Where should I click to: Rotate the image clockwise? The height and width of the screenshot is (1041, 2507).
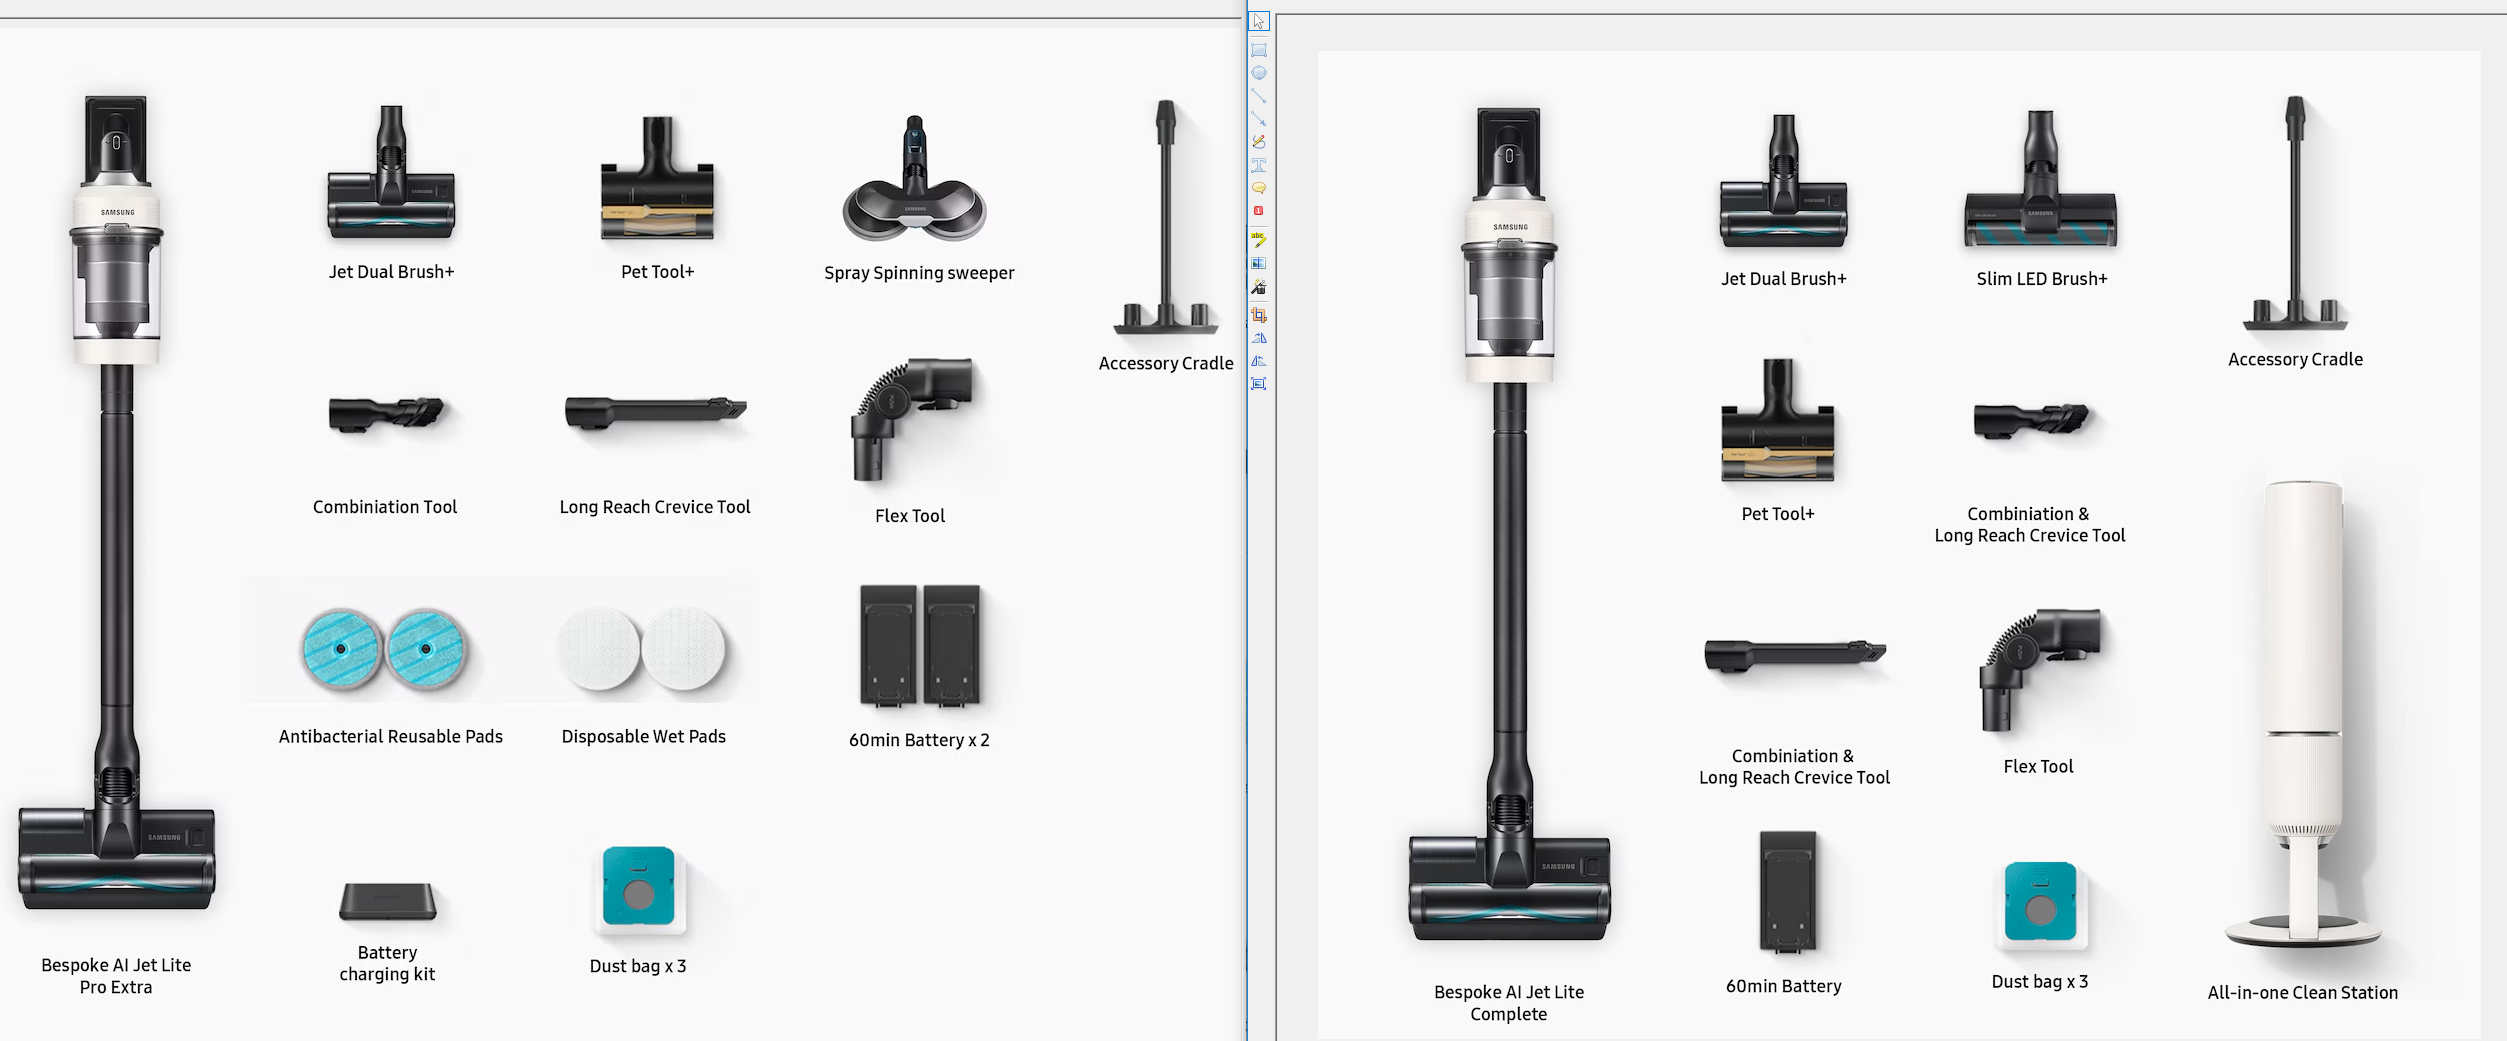(1259, 338)
